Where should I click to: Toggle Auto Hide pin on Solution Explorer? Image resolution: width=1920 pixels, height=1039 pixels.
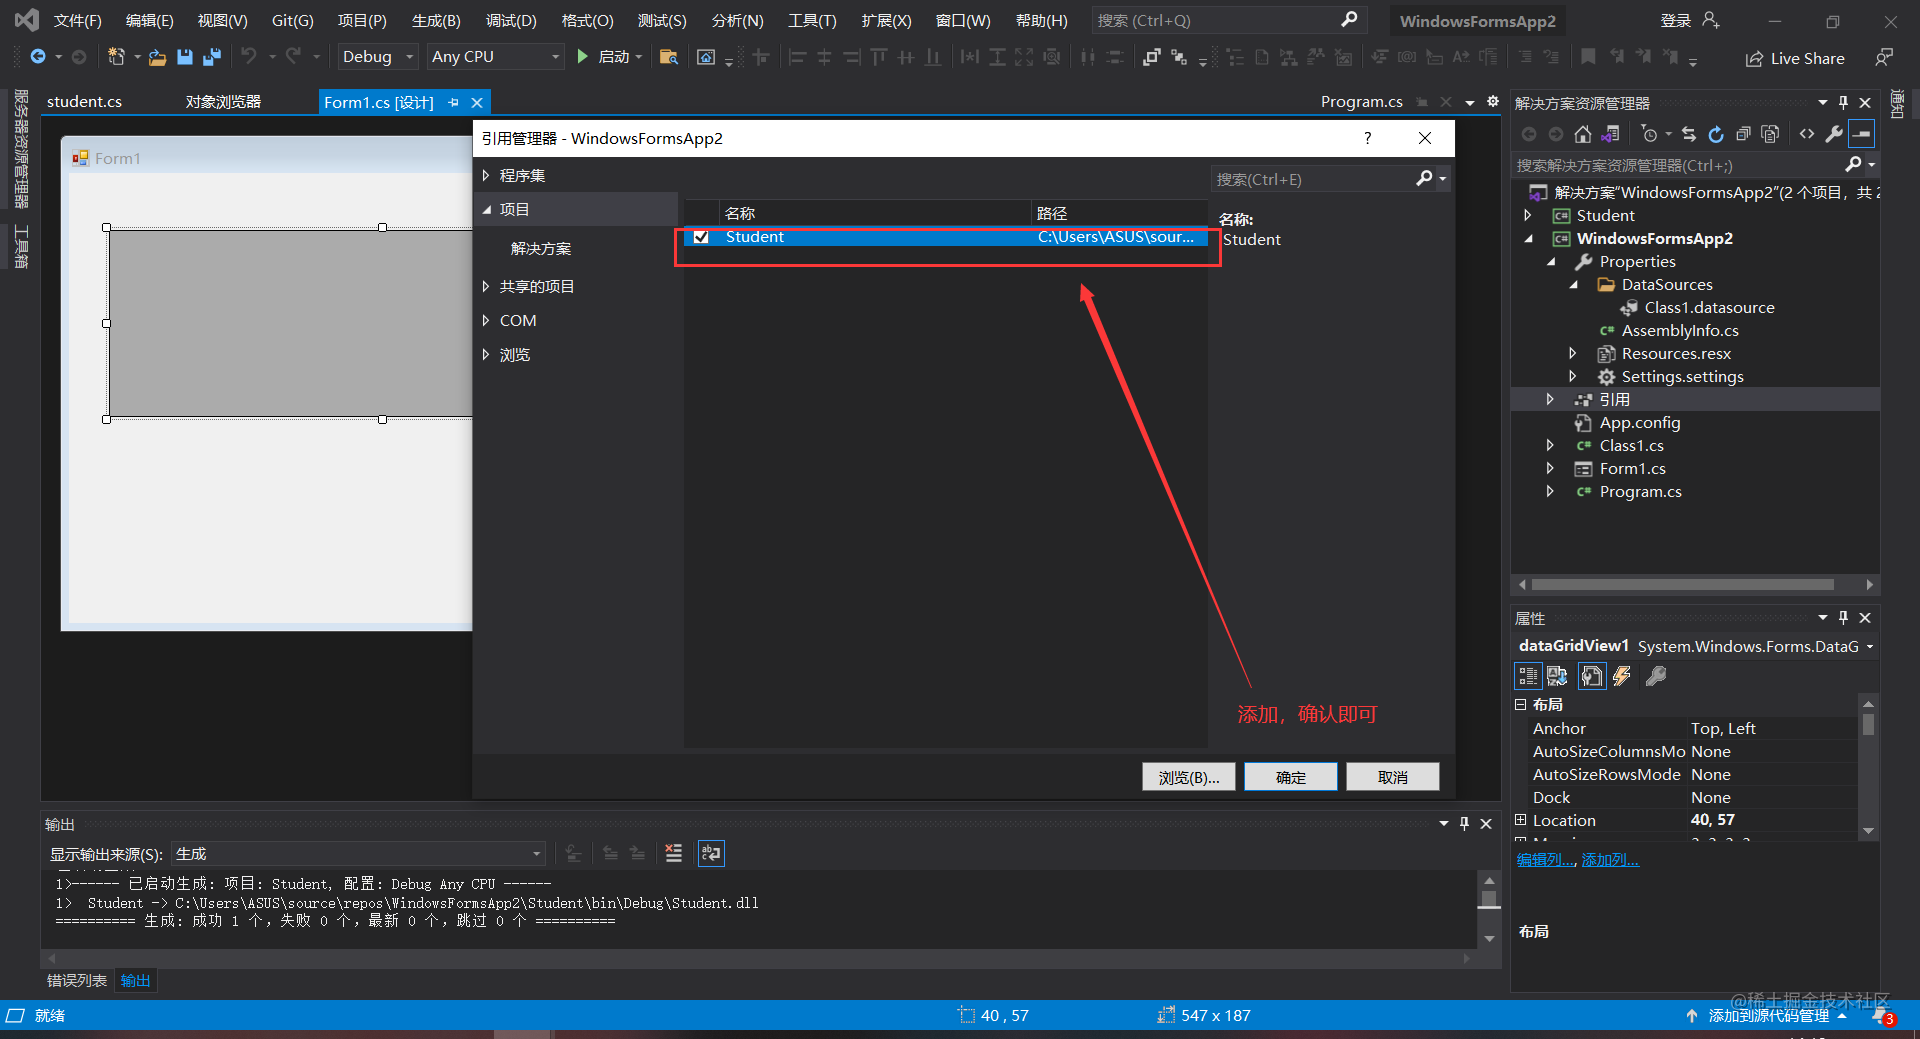tap(1844, 103)
